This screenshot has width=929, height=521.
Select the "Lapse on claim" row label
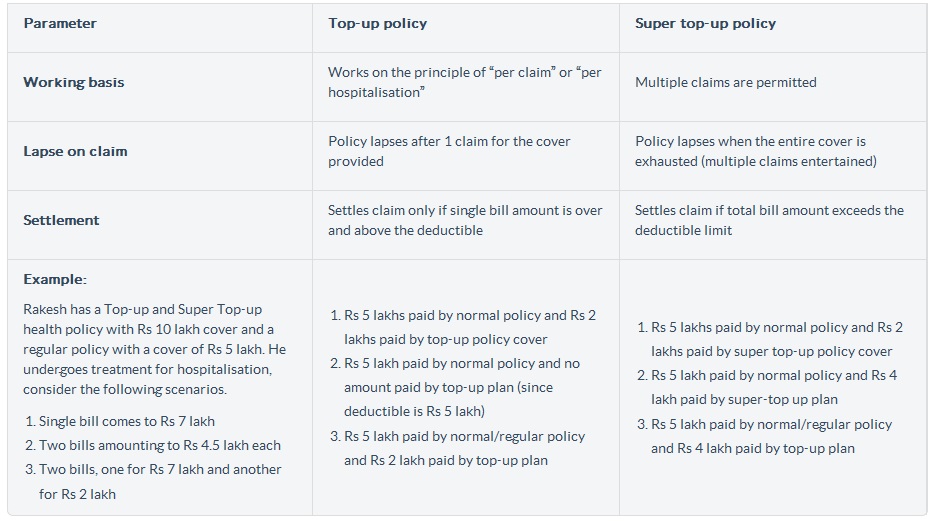pos(75,151)
